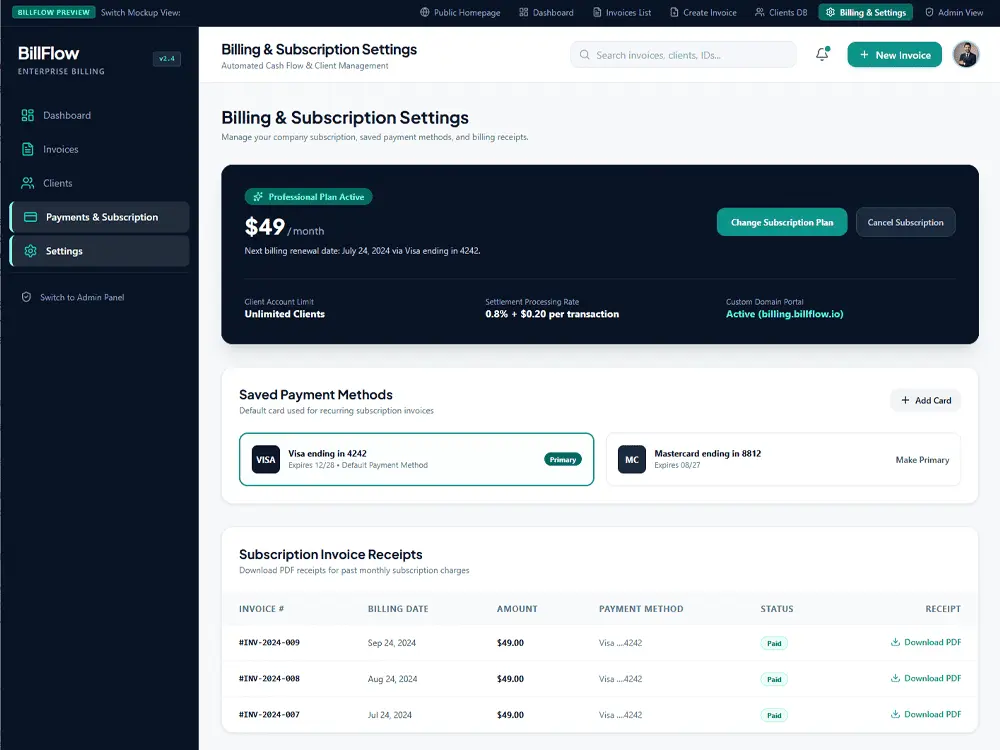Screen dimensions: 1000x750
Task: Download PDF receipt for #INV-2024-008
Action: [x=925, y=678]
